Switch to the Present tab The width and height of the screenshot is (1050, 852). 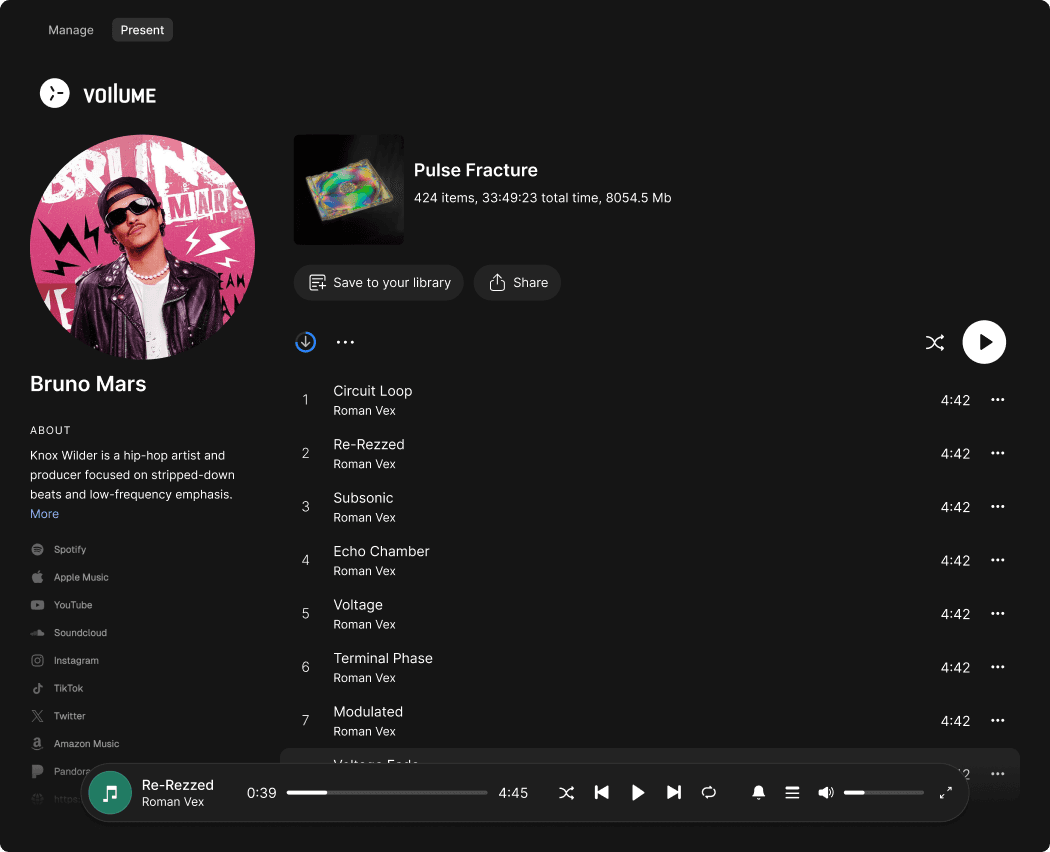pyautogui.click(x=142, y=30)
